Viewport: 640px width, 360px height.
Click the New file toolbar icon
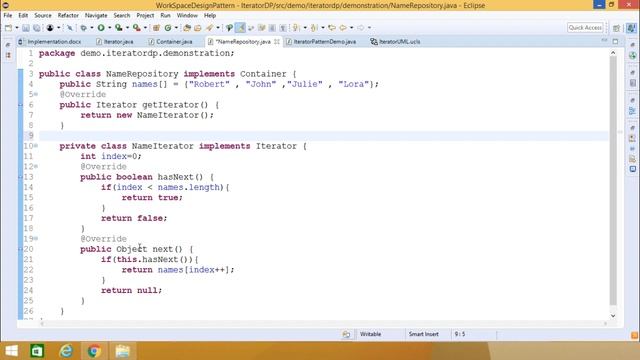coord(9,28)
